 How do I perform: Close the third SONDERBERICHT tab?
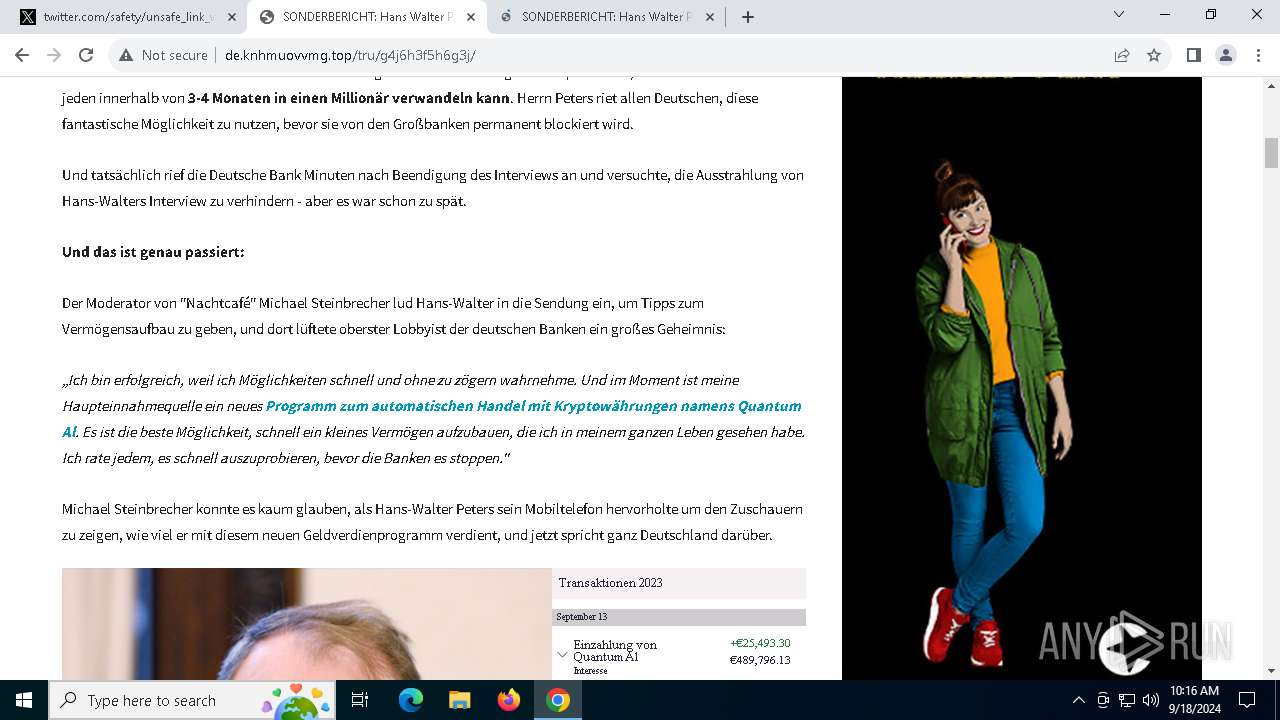709,17
